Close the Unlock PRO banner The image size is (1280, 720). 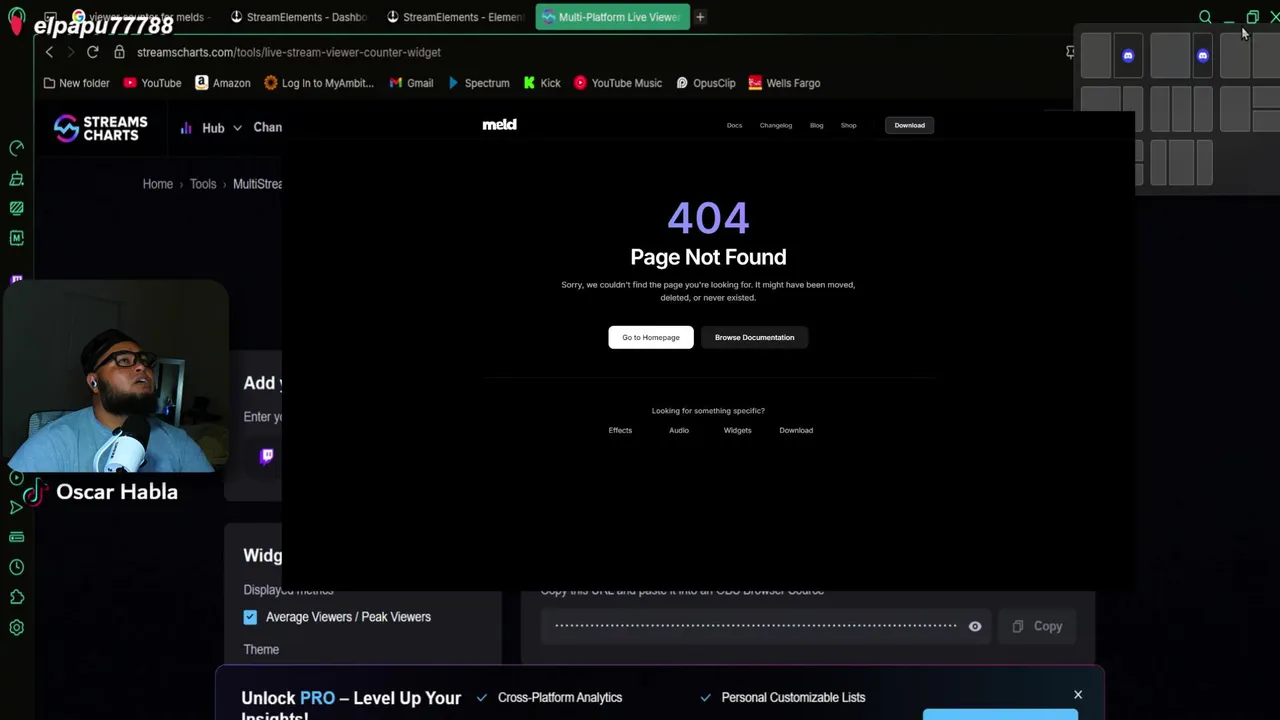1078,694
